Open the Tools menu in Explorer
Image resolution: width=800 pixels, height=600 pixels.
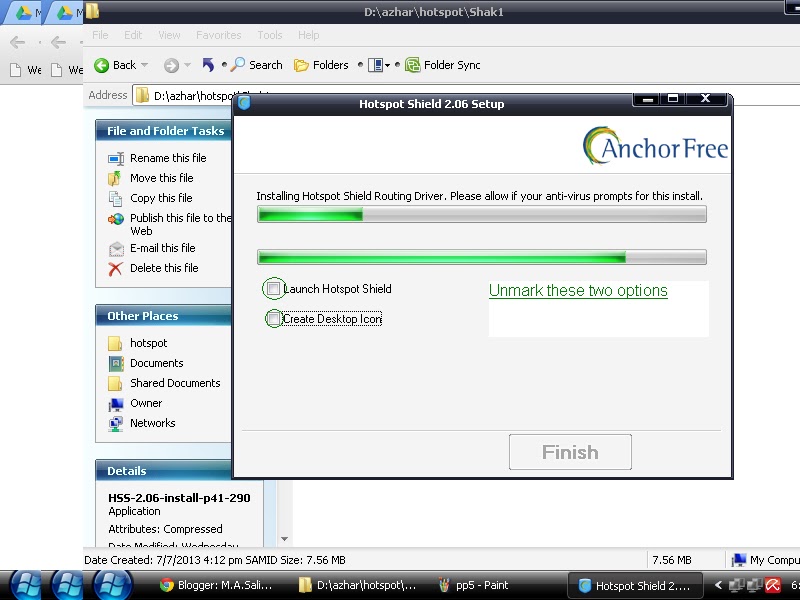[x=269, y=35]
